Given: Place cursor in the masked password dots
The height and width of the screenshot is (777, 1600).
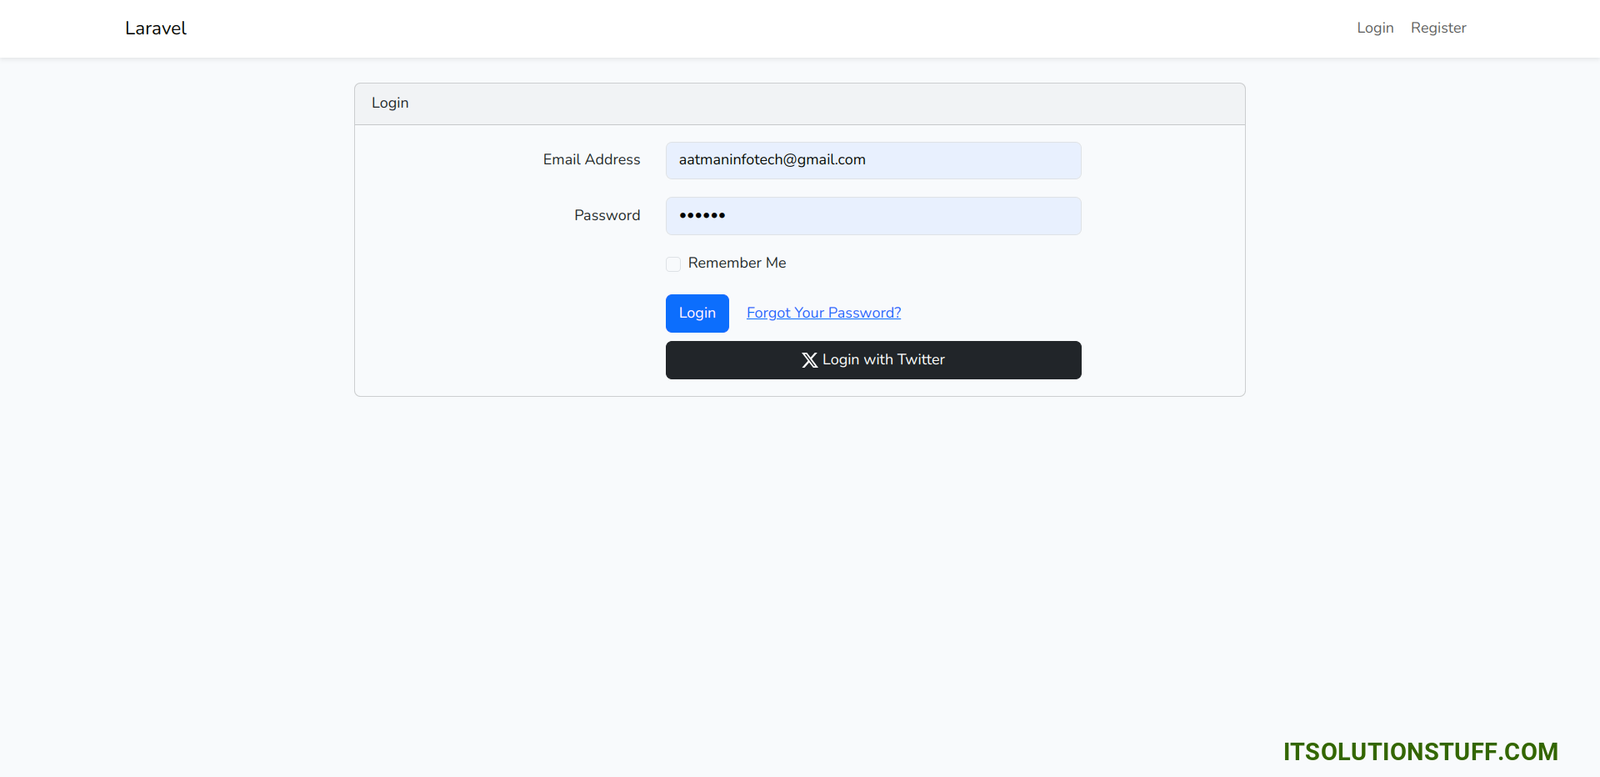Looking at the screenshot, I should [x=702, y=216].
